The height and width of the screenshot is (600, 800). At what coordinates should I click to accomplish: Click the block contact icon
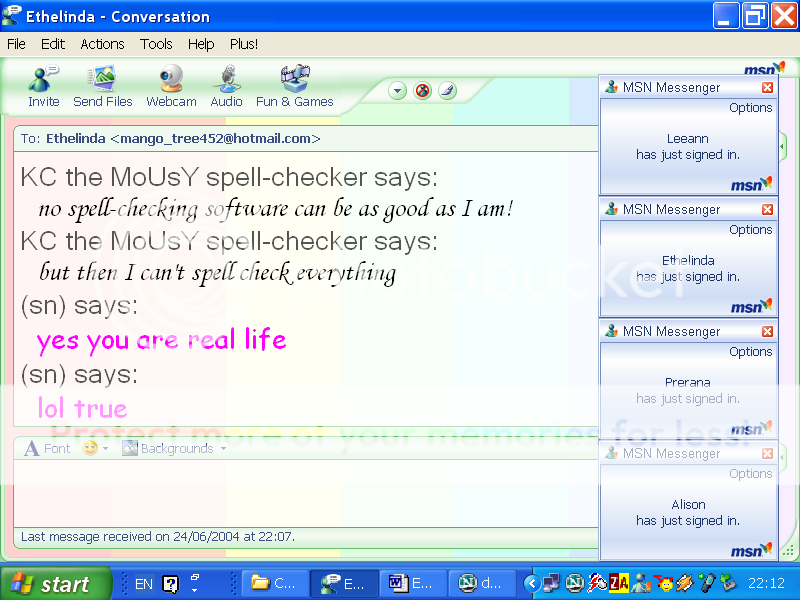point(423,91)
